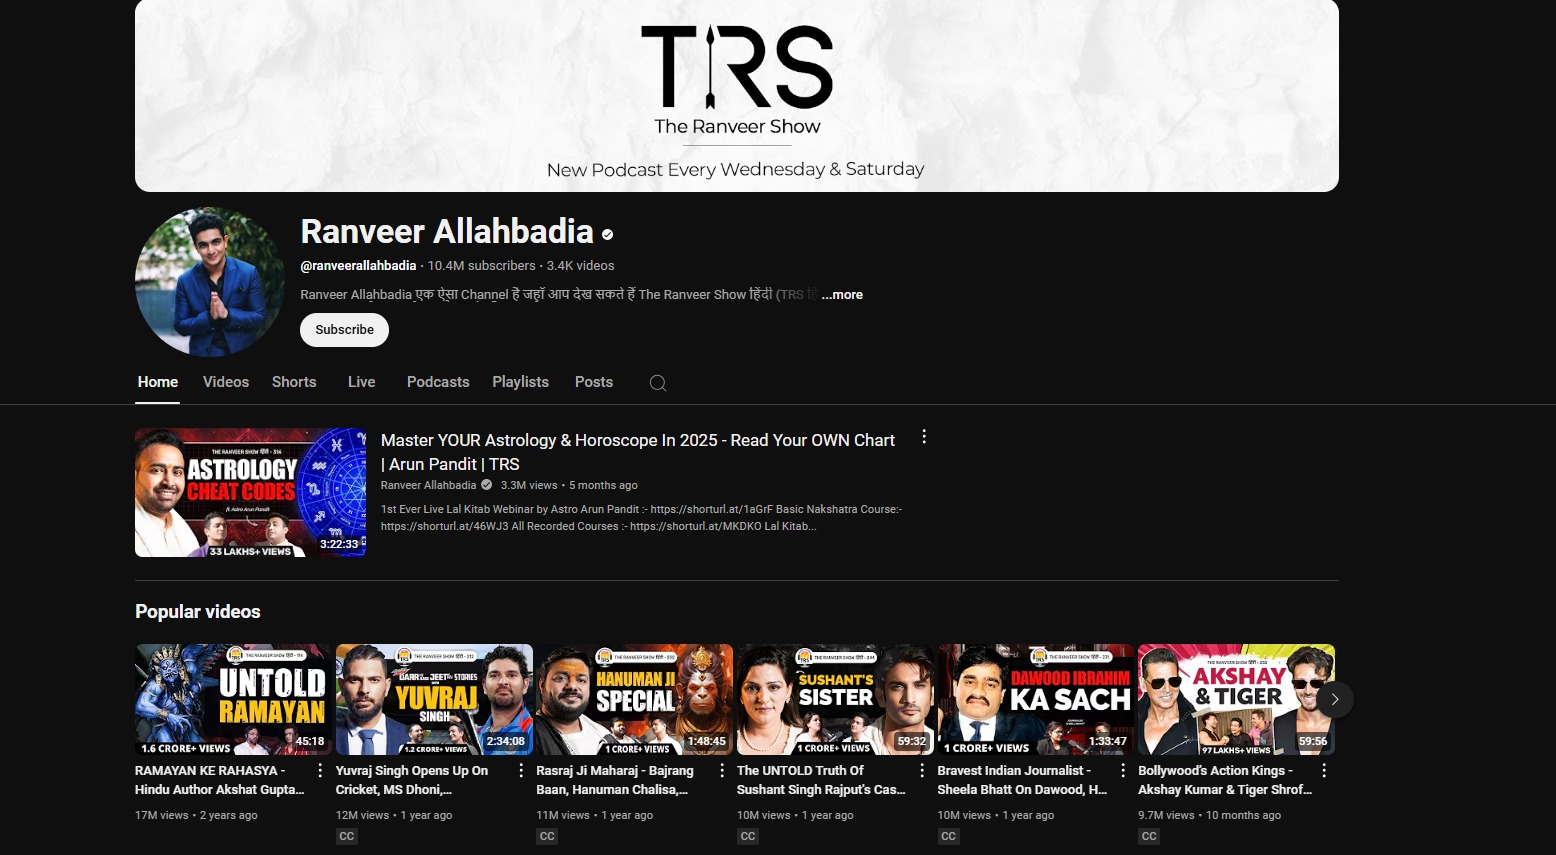Click the 3.4K videos text
This screenshot has width=1556, height=855.
580,266
